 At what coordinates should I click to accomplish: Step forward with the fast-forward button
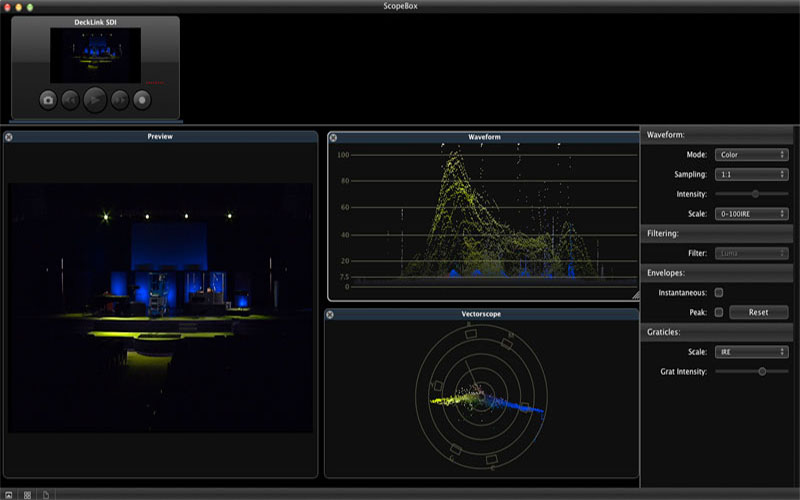pos(120,100)
